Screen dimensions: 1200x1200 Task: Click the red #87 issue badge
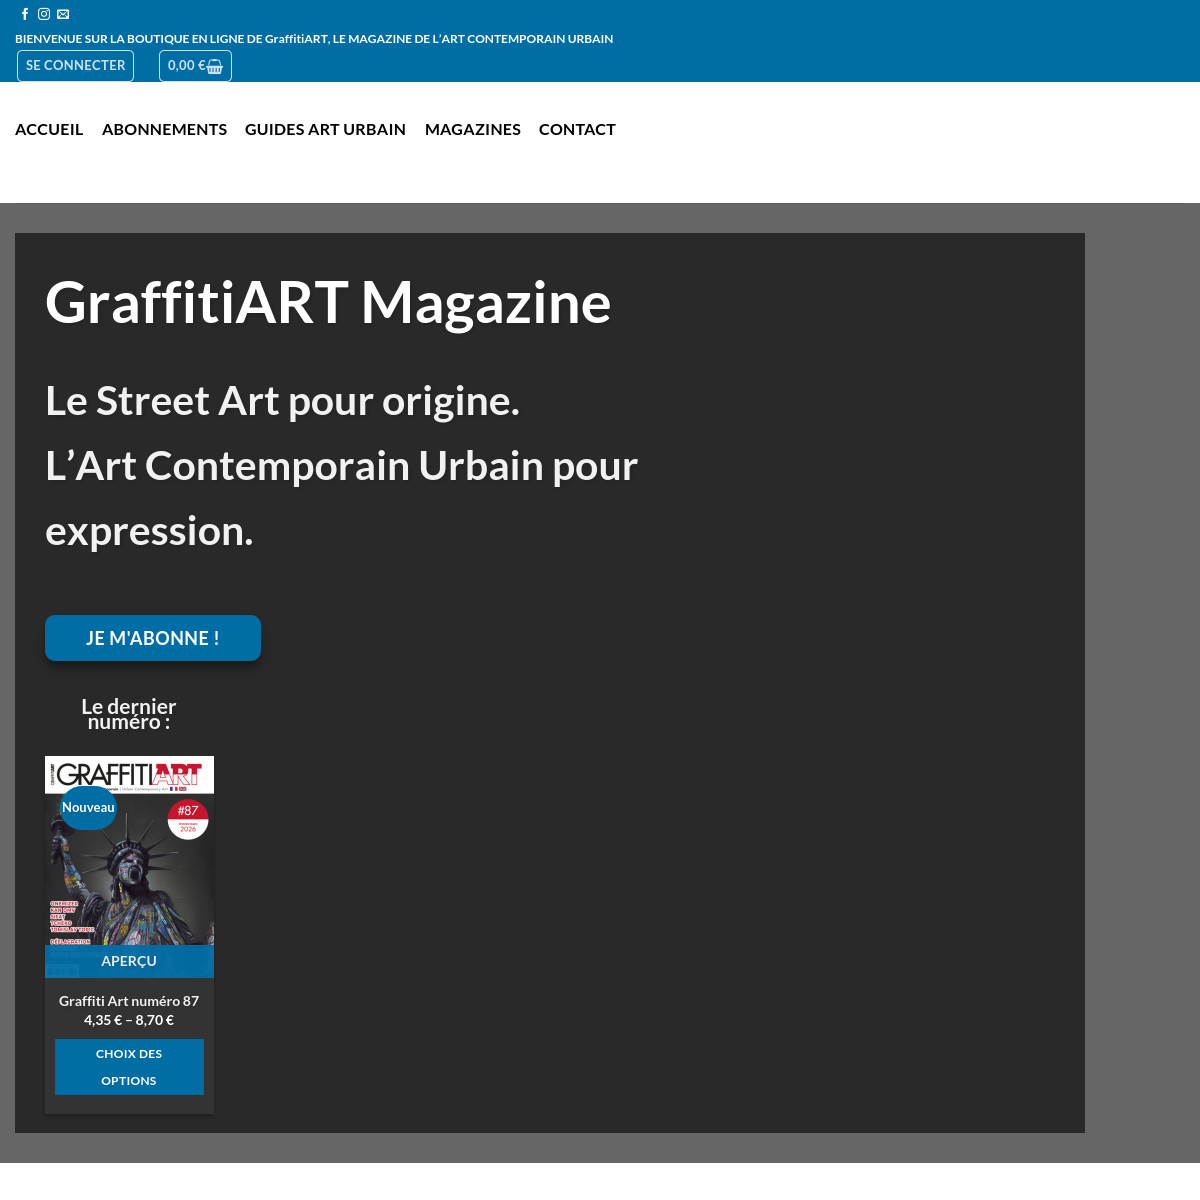tap(188, 819)
